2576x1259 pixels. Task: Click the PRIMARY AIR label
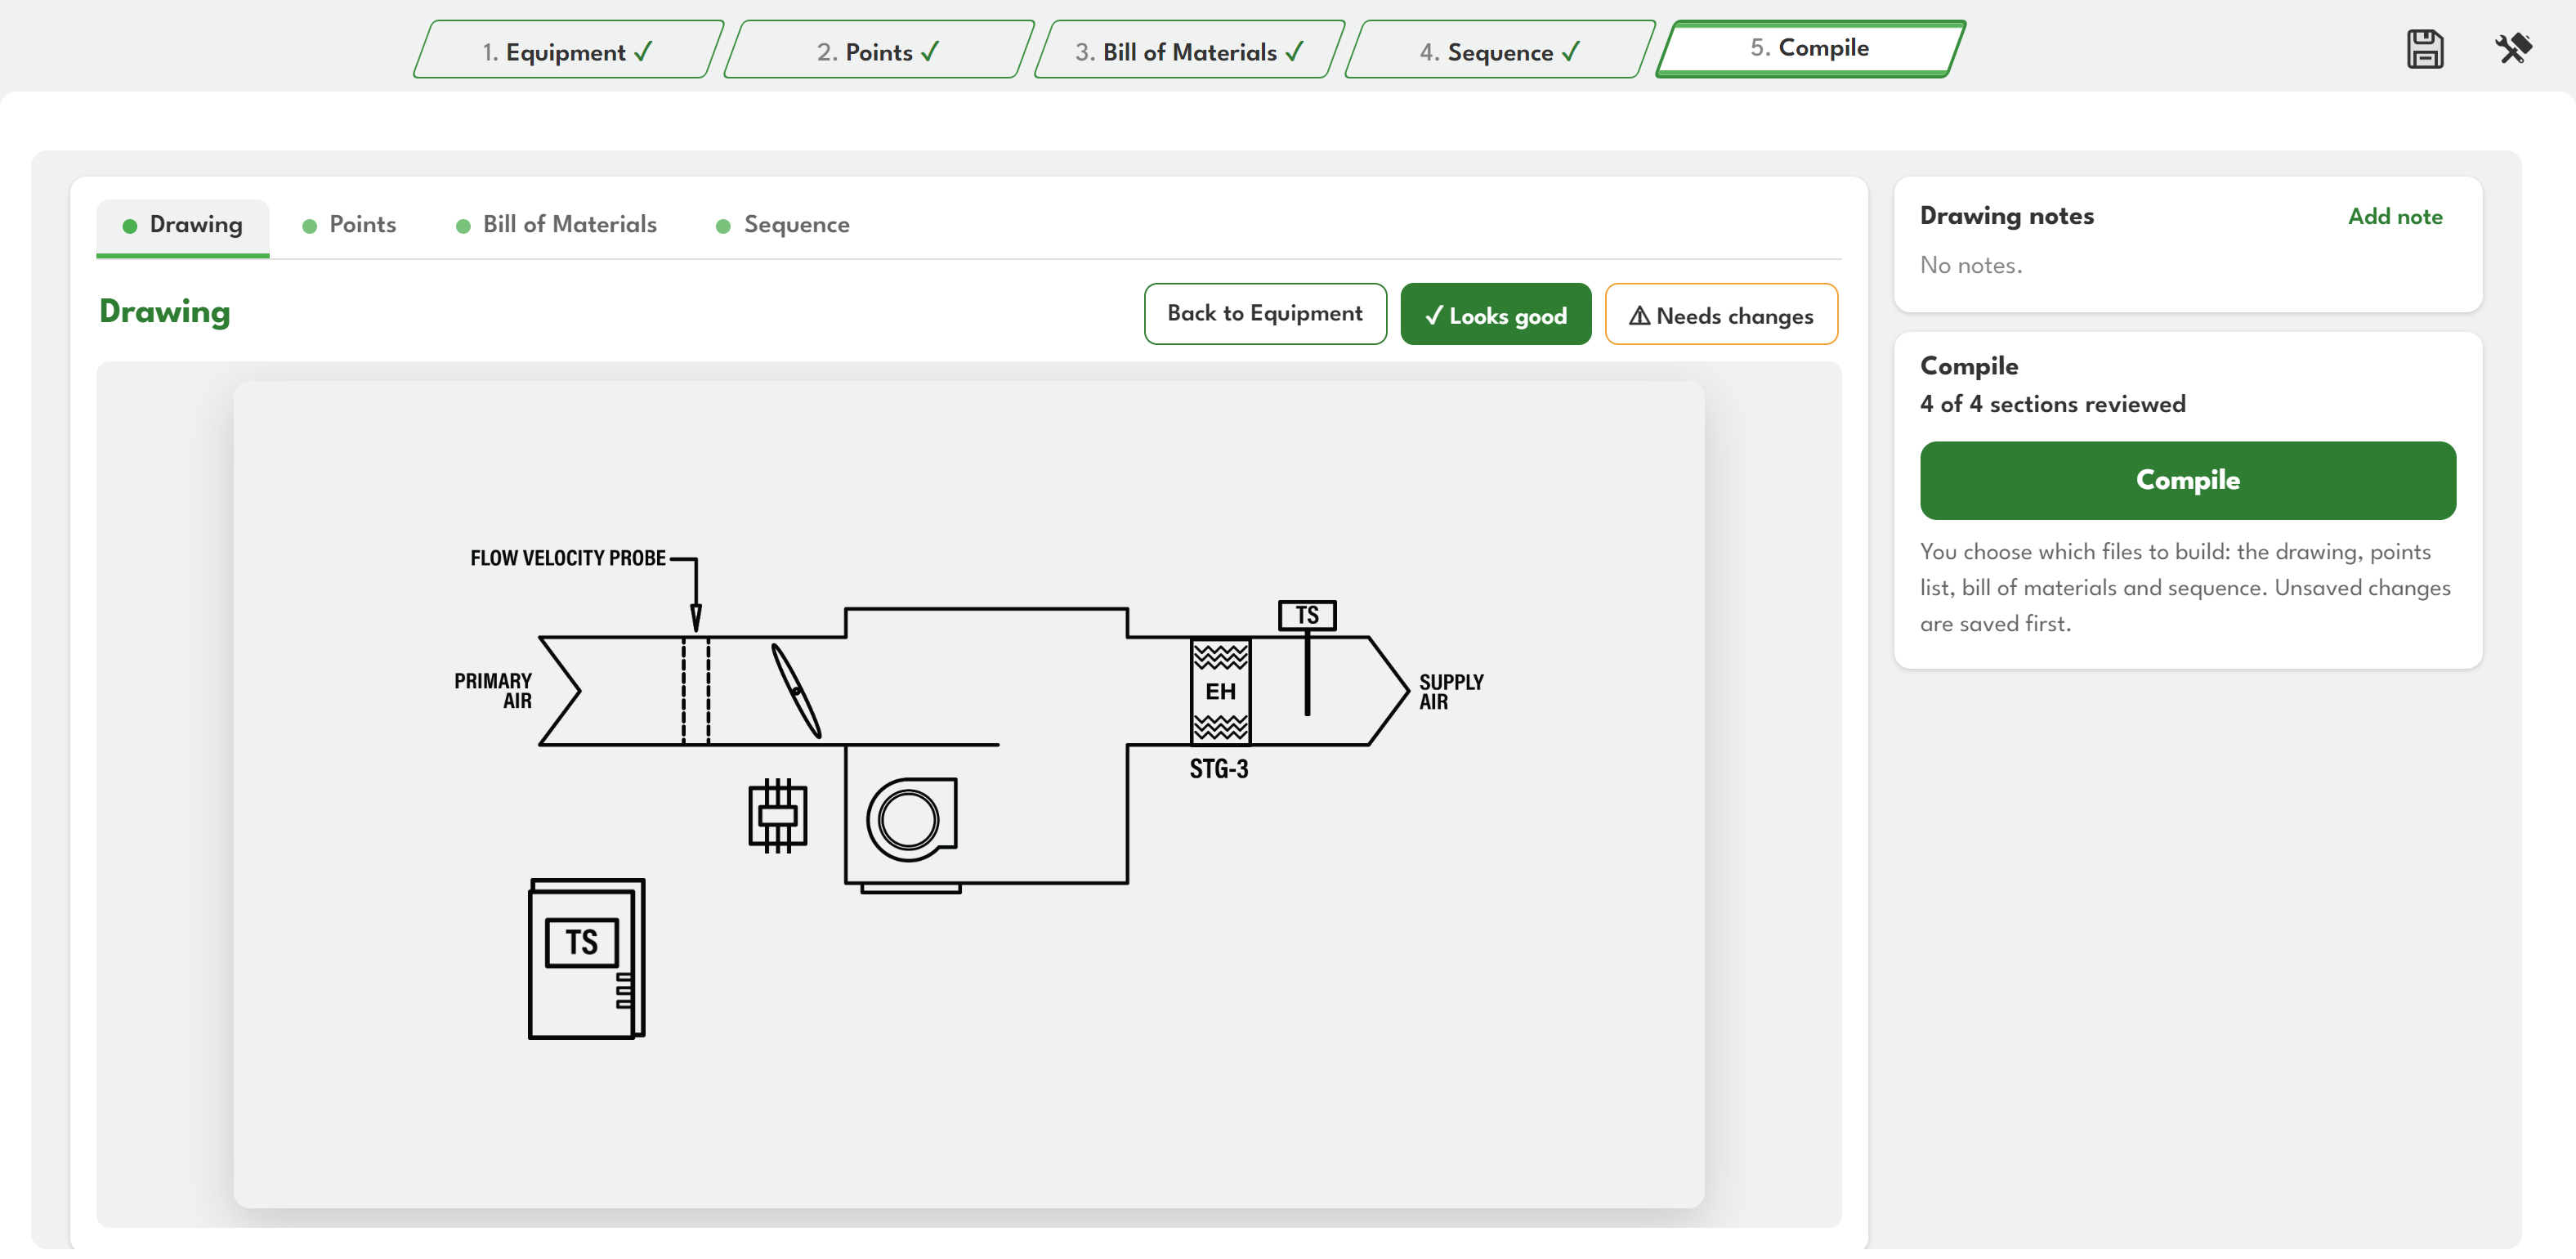[493, 690]
